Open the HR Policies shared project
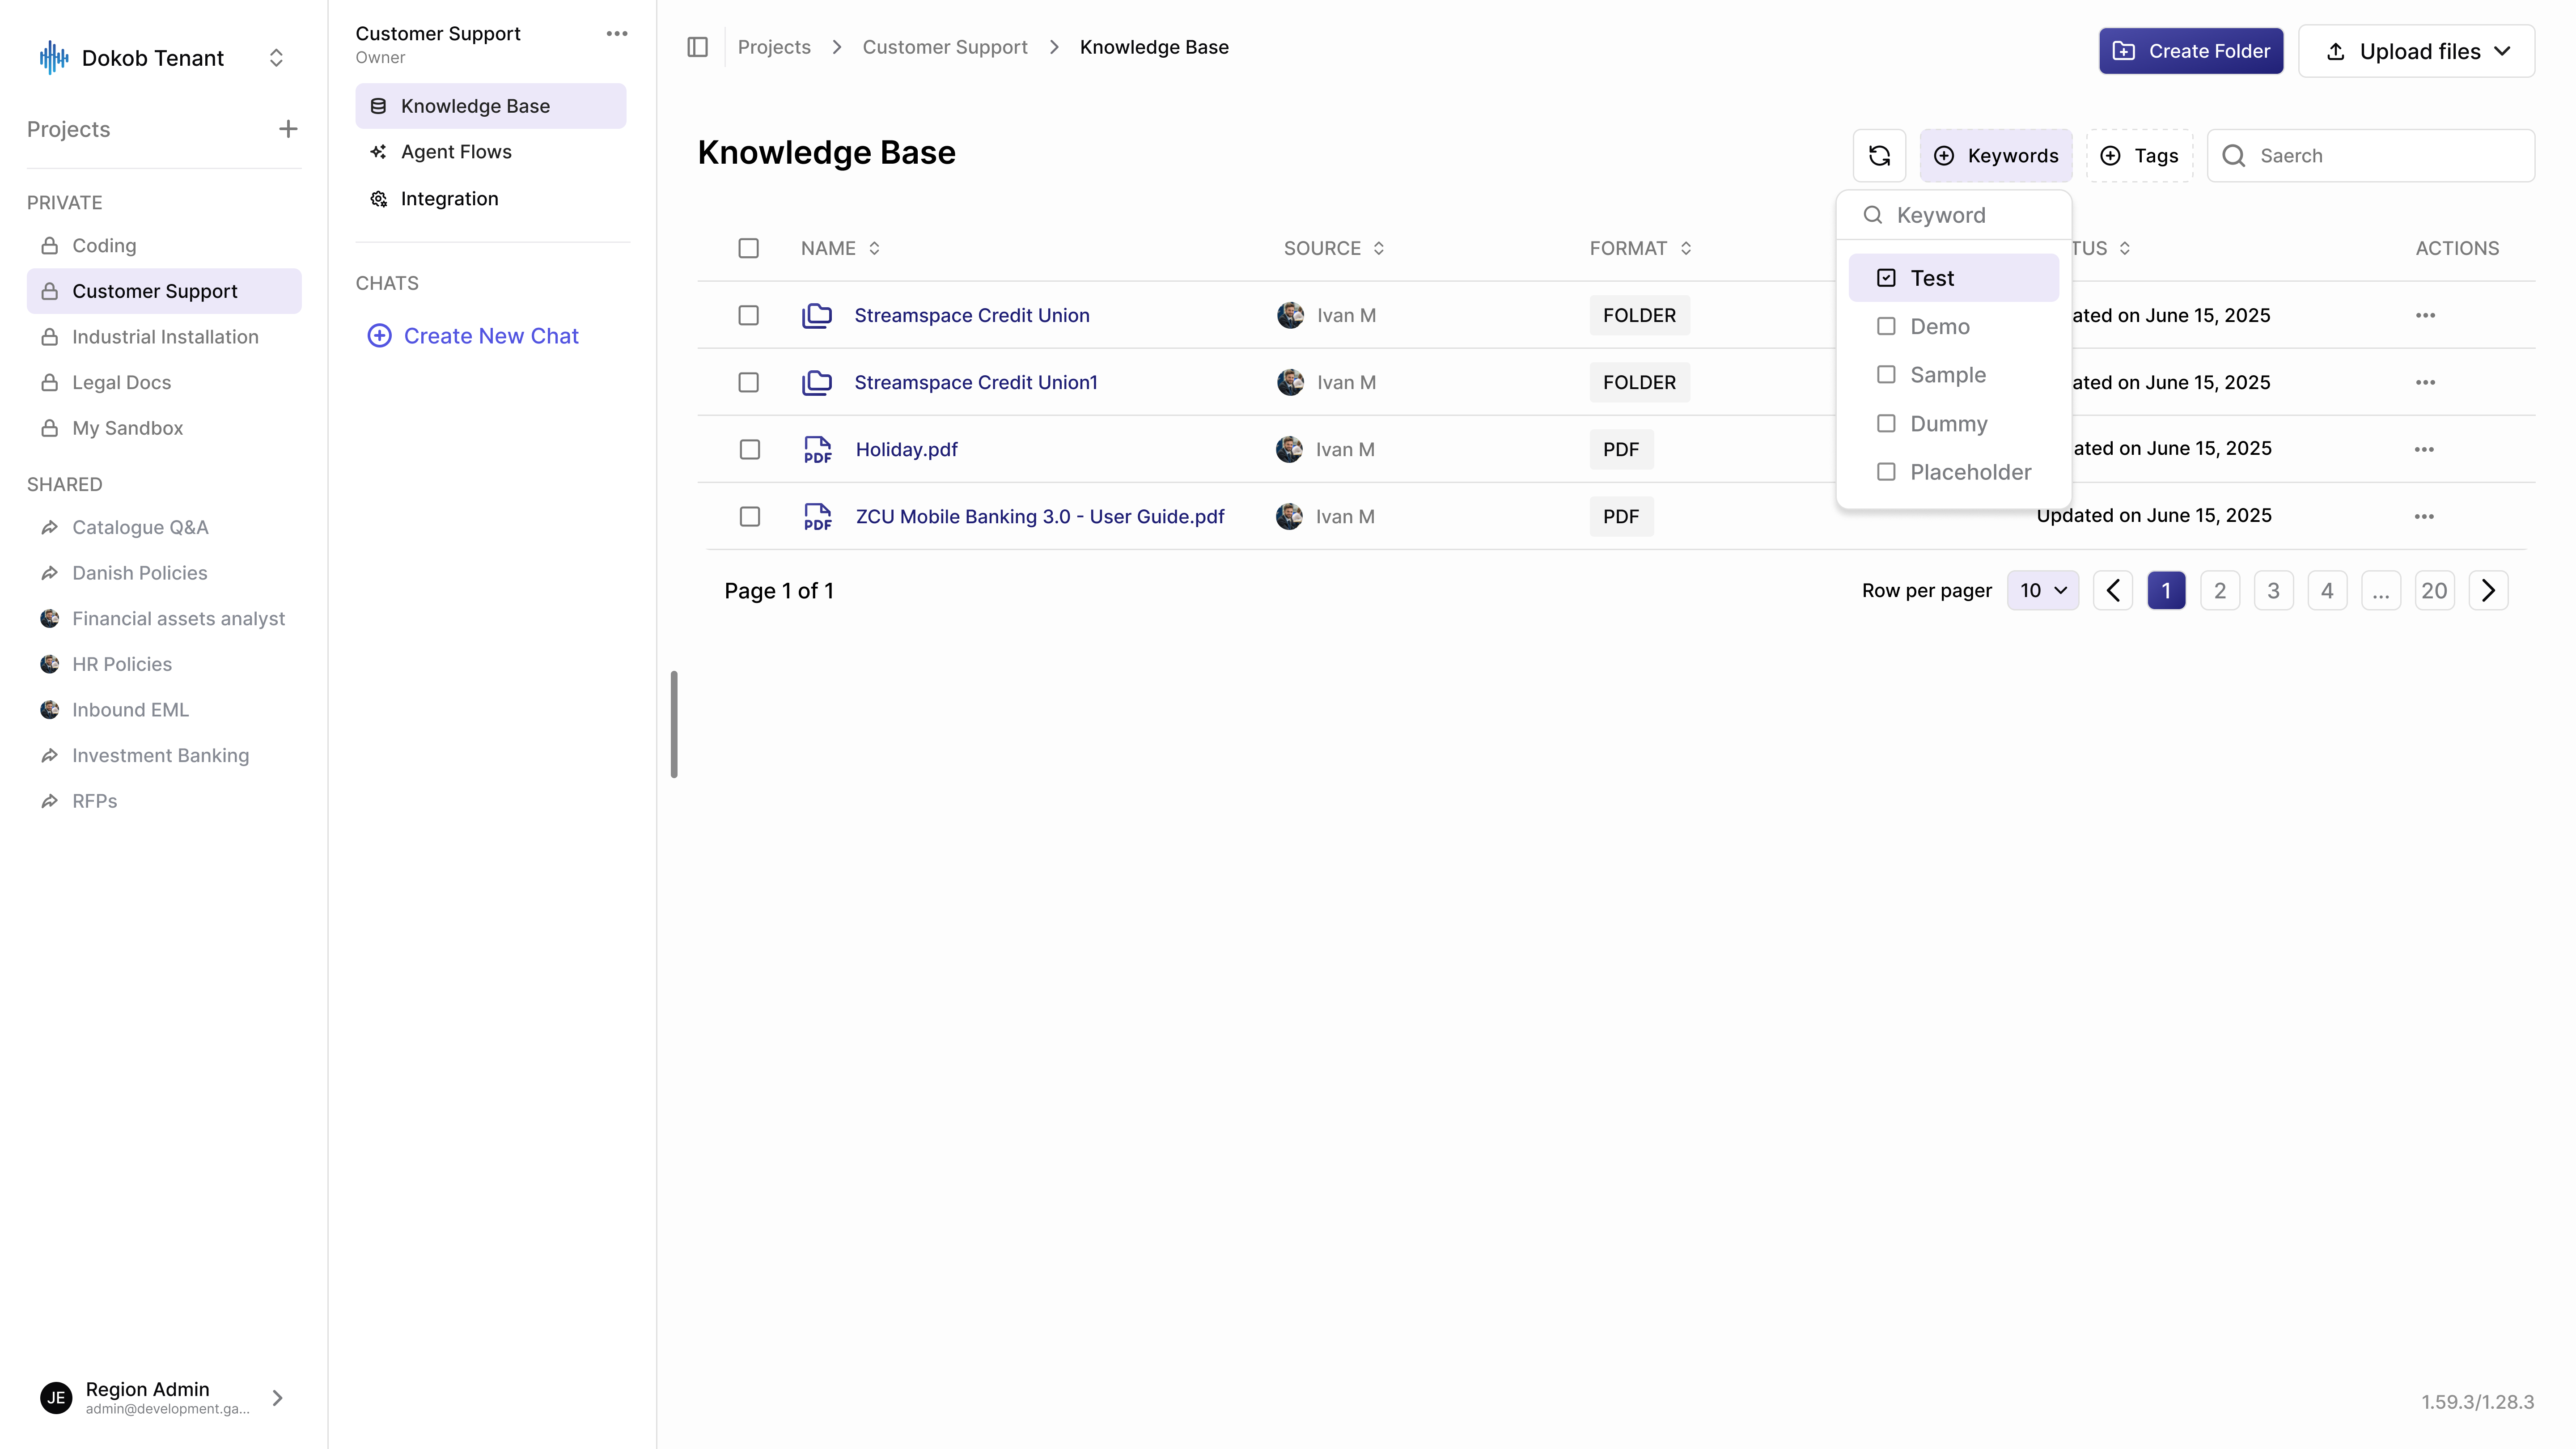Image resolution: width=2576 pixels, height=1449 pixels. (x=164, y=664)
